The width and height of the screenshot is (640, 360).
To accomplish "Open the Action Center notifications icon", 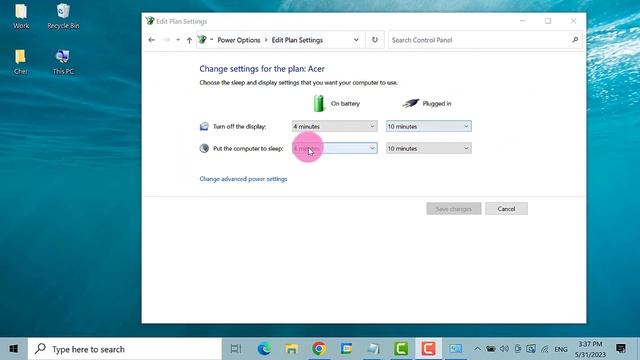I will coord(621,349).
